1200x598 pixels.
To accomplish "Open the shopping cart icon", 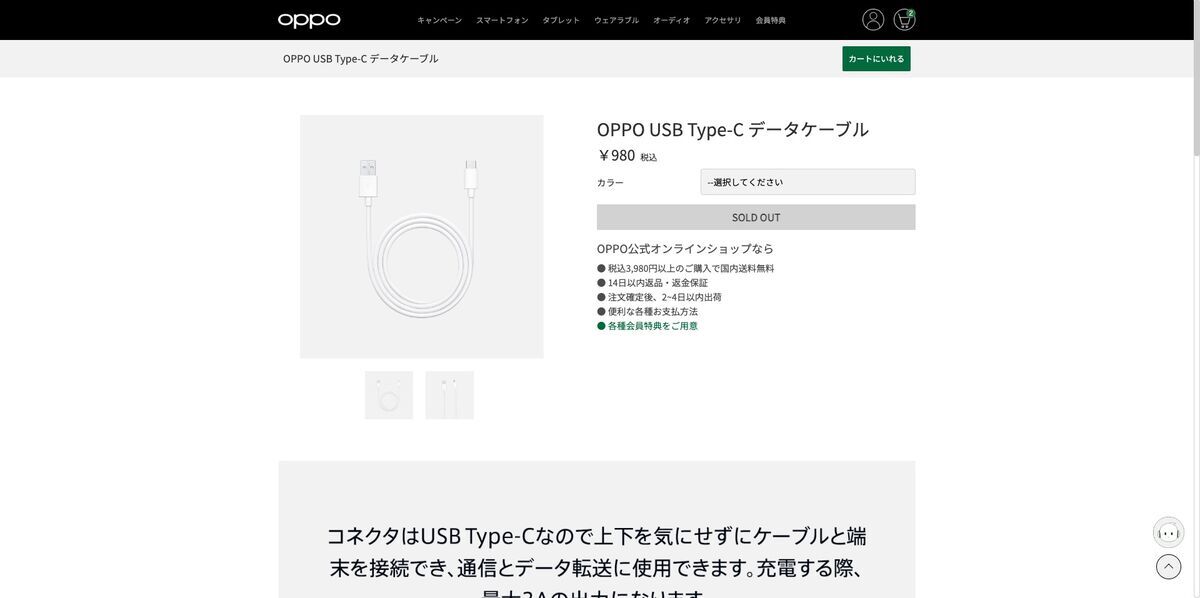I will 904,20.
